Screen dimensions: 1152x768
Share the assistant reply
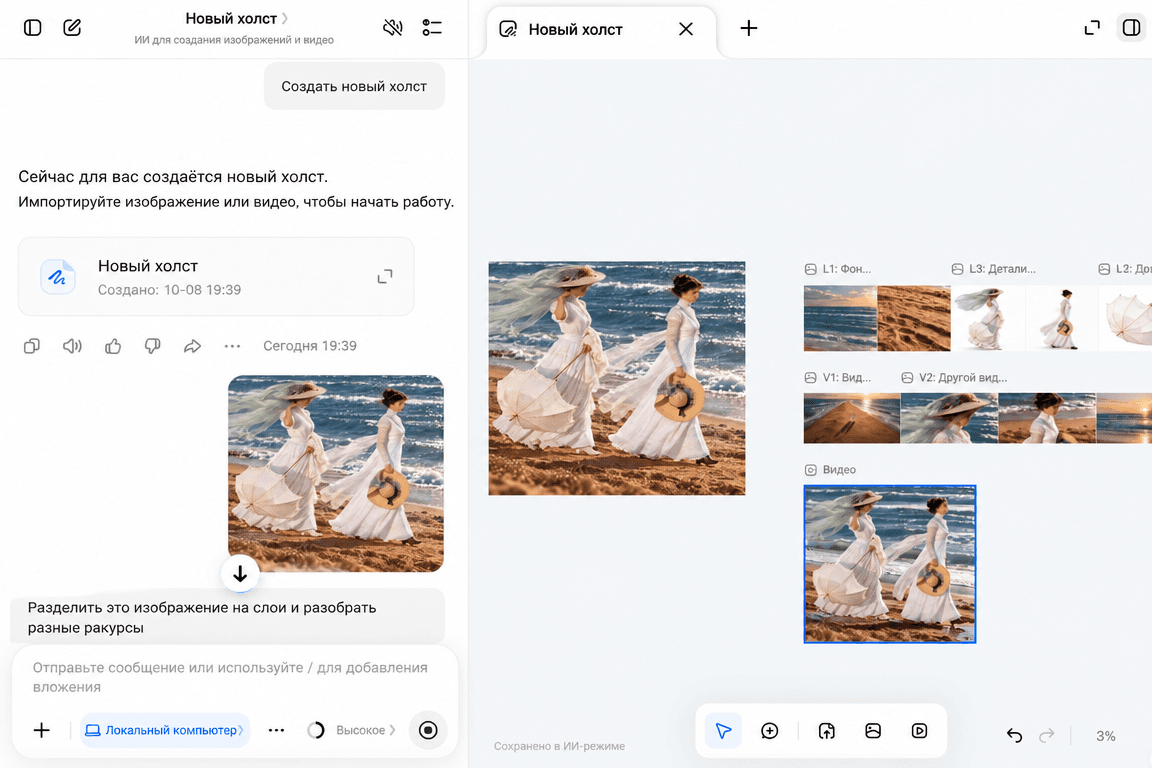[192, 345]
